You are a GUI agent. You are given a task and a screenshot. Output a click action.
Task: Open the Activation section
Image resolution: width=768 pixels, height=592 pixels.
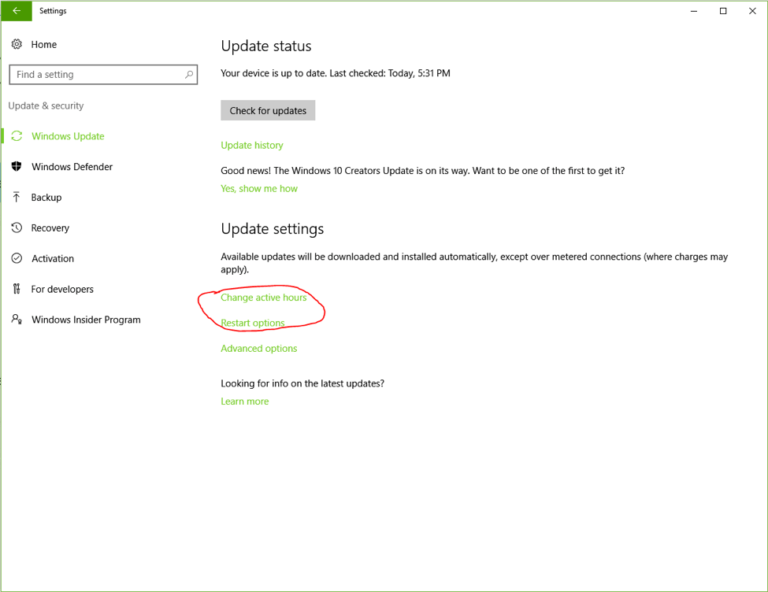[x=52, y=259]
